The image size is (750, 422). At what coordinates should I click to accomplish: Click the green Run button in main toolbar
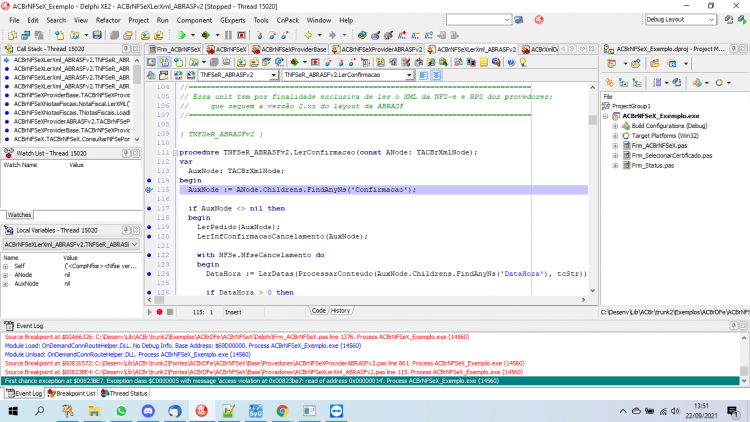(x=181, y=35)
